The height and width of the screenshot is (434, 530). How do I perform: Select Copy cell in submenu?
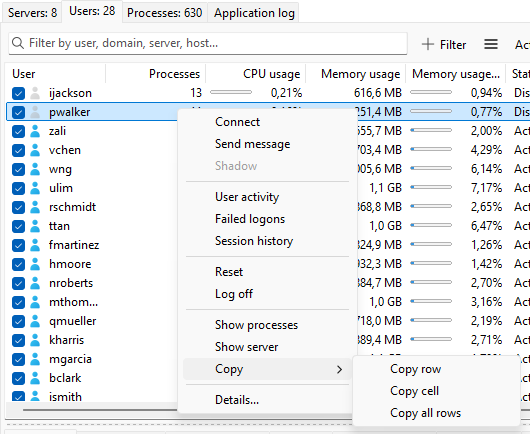[x=414, y=391]
